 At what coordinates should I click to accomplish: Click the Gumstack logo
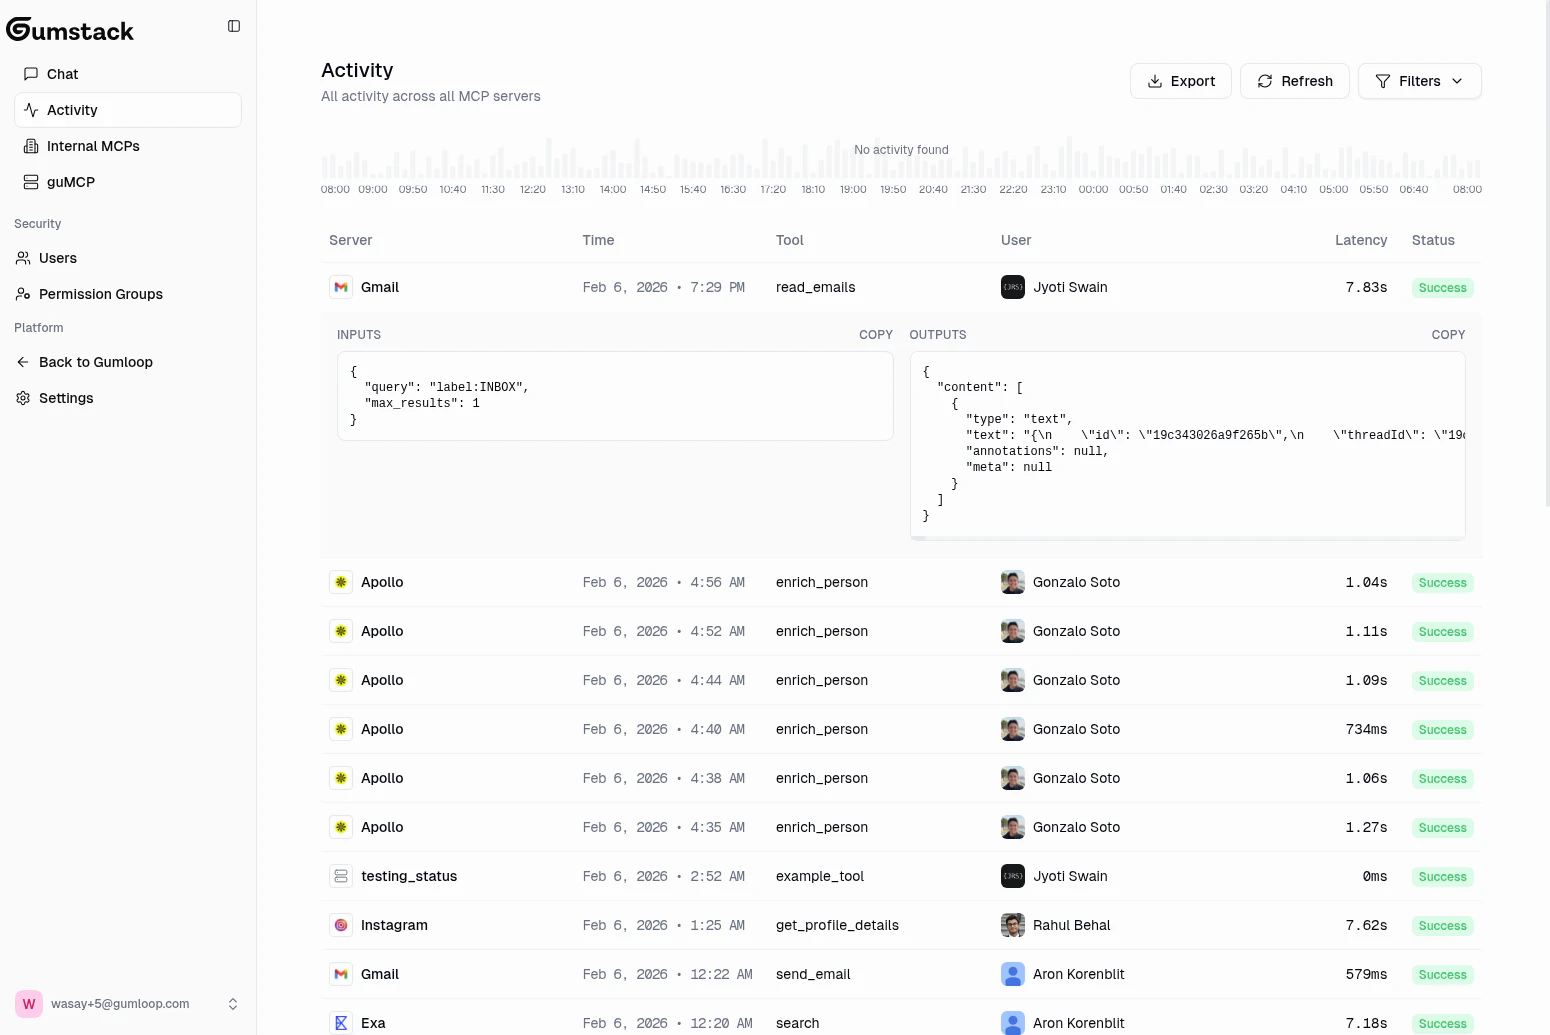pyautogui.click(x=70, y=30)
